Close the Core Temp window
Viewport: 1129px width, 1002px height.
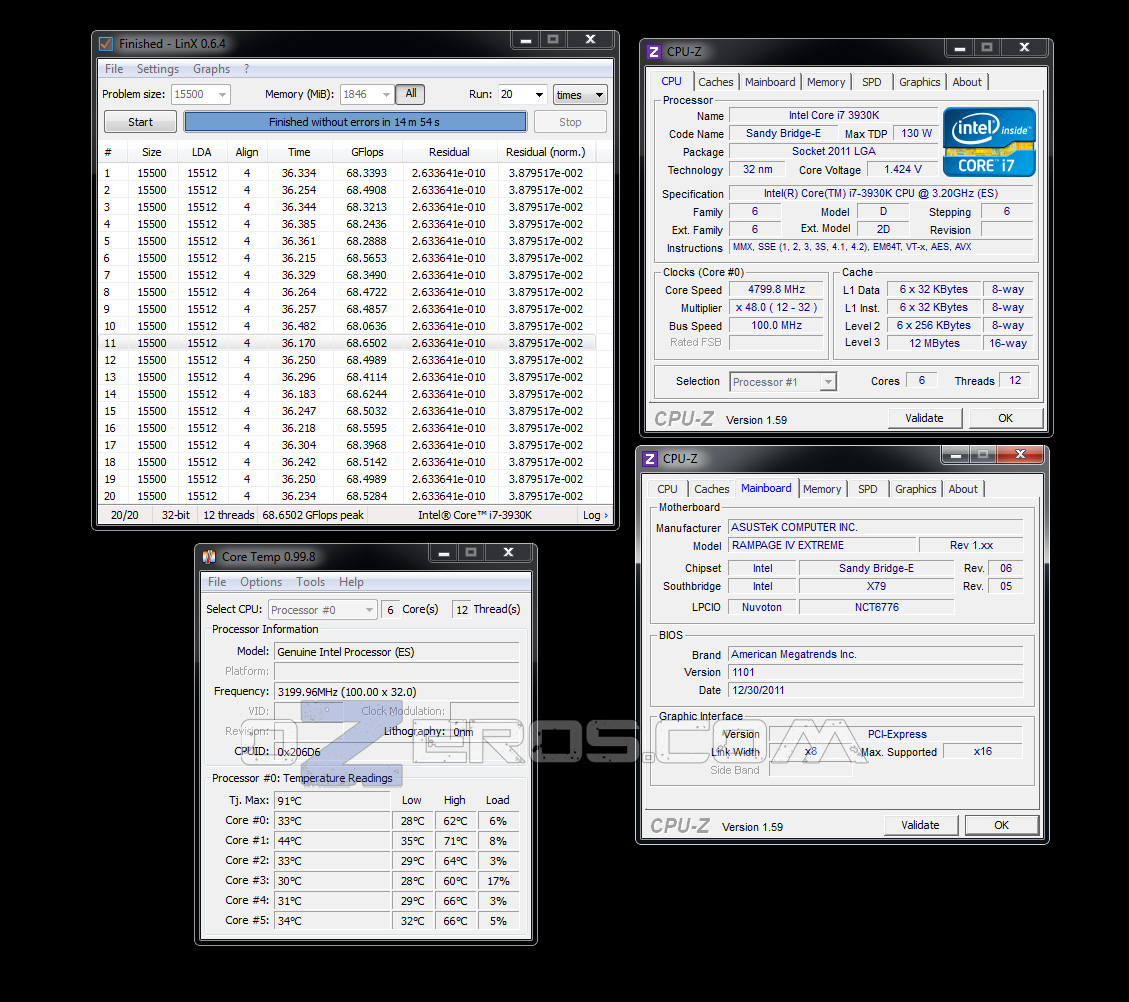[x=508, y=552]
